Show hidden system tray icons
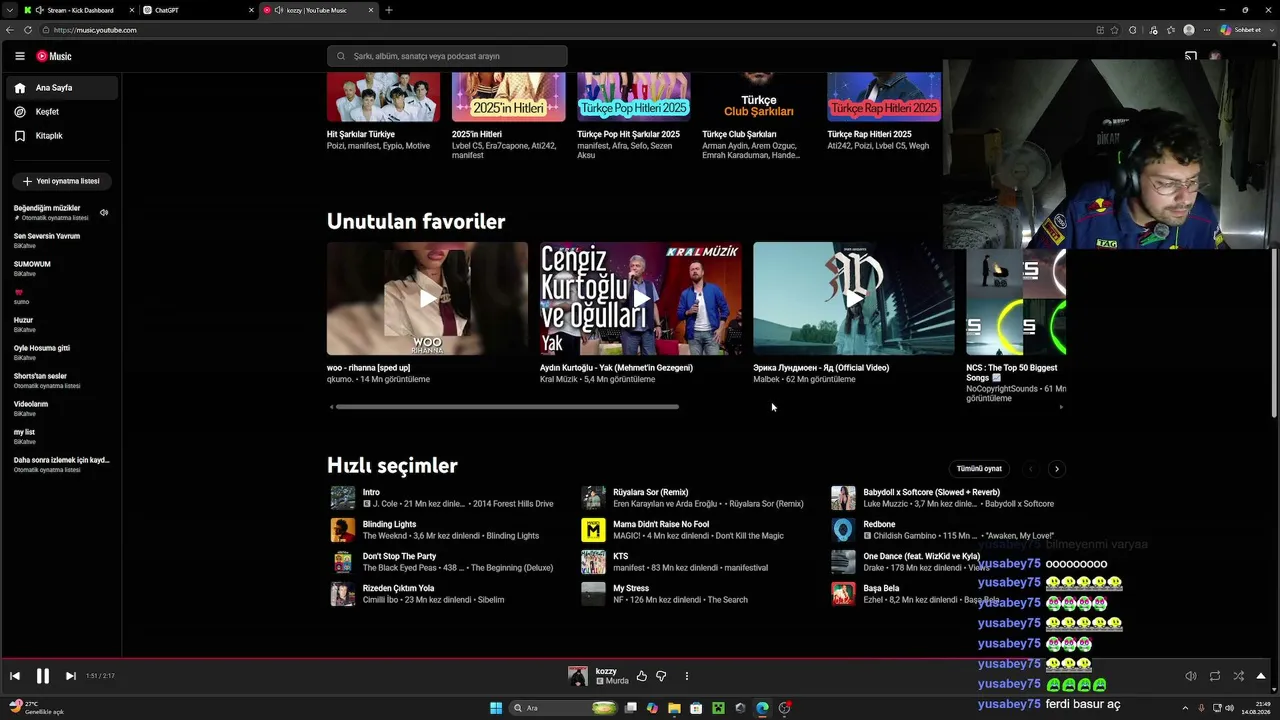Screen dimensions: 1280x720 click(x=1186, y=708)
